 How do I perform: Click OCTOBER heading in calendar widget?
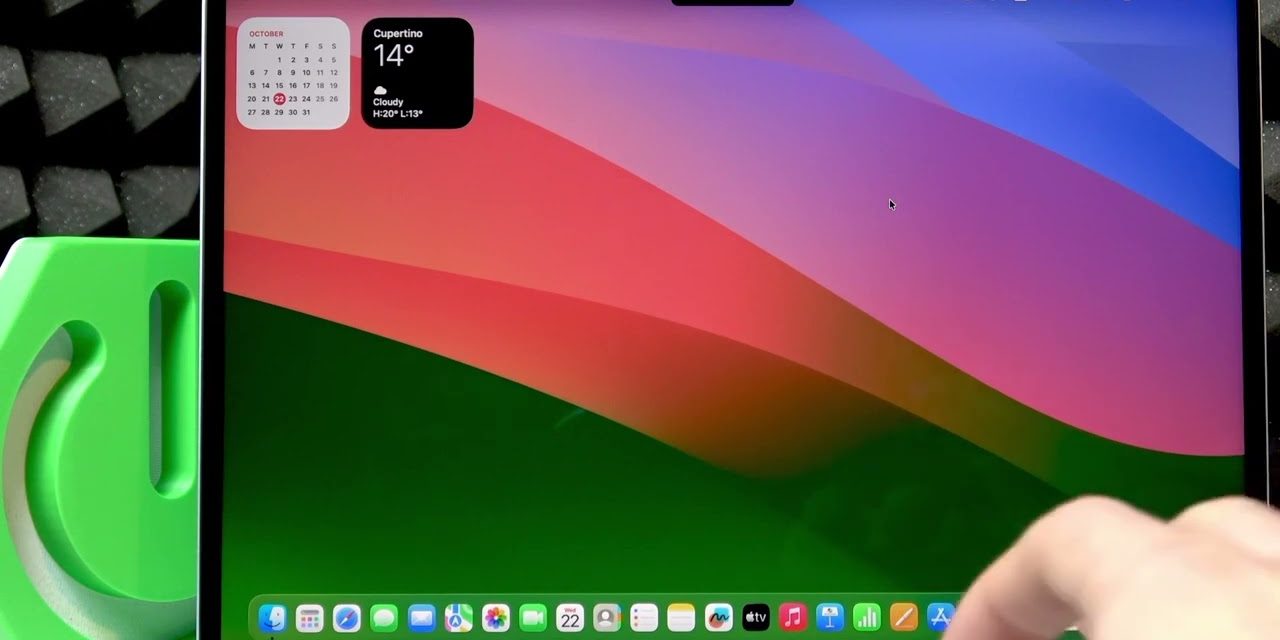[x=266, y=34]
